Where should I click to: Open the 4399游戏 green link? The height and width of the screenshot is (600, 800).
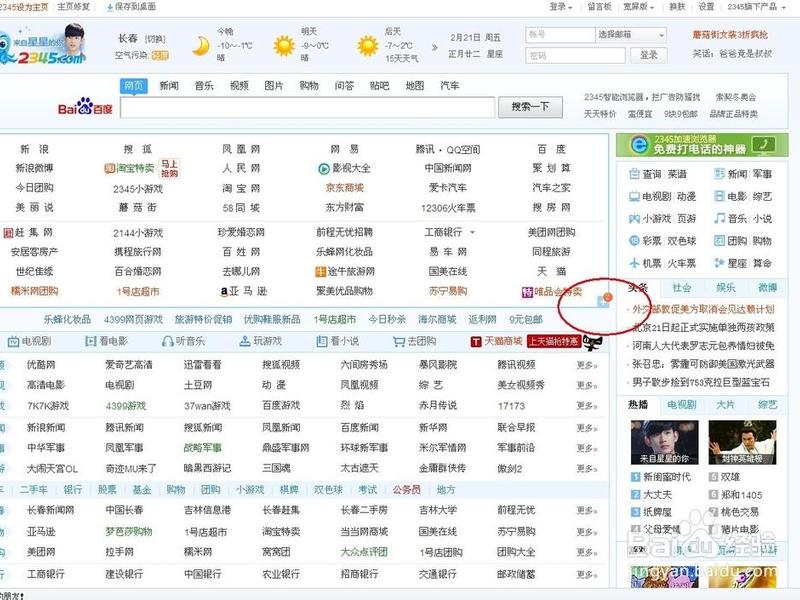point(126,406)
